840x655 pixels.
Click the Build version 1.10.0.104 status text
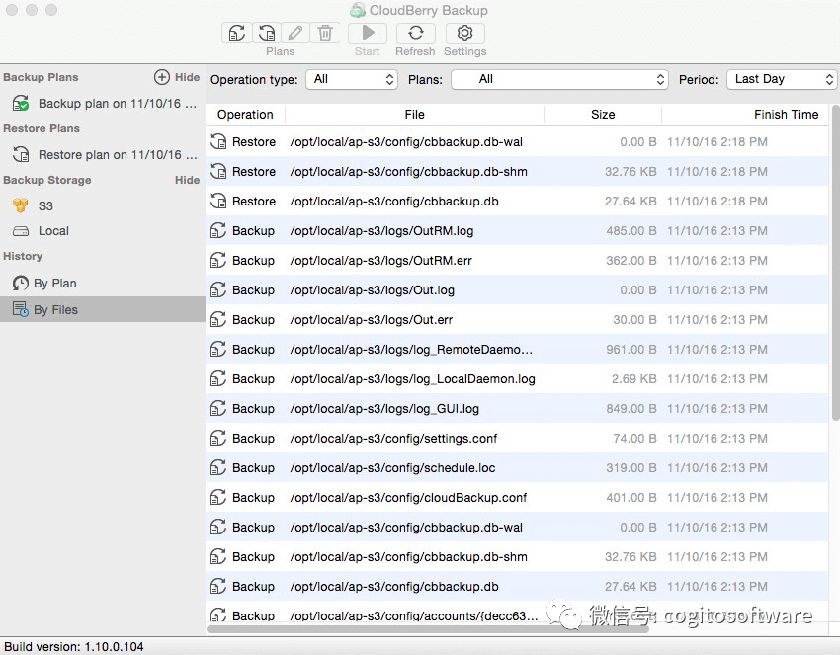74,646
